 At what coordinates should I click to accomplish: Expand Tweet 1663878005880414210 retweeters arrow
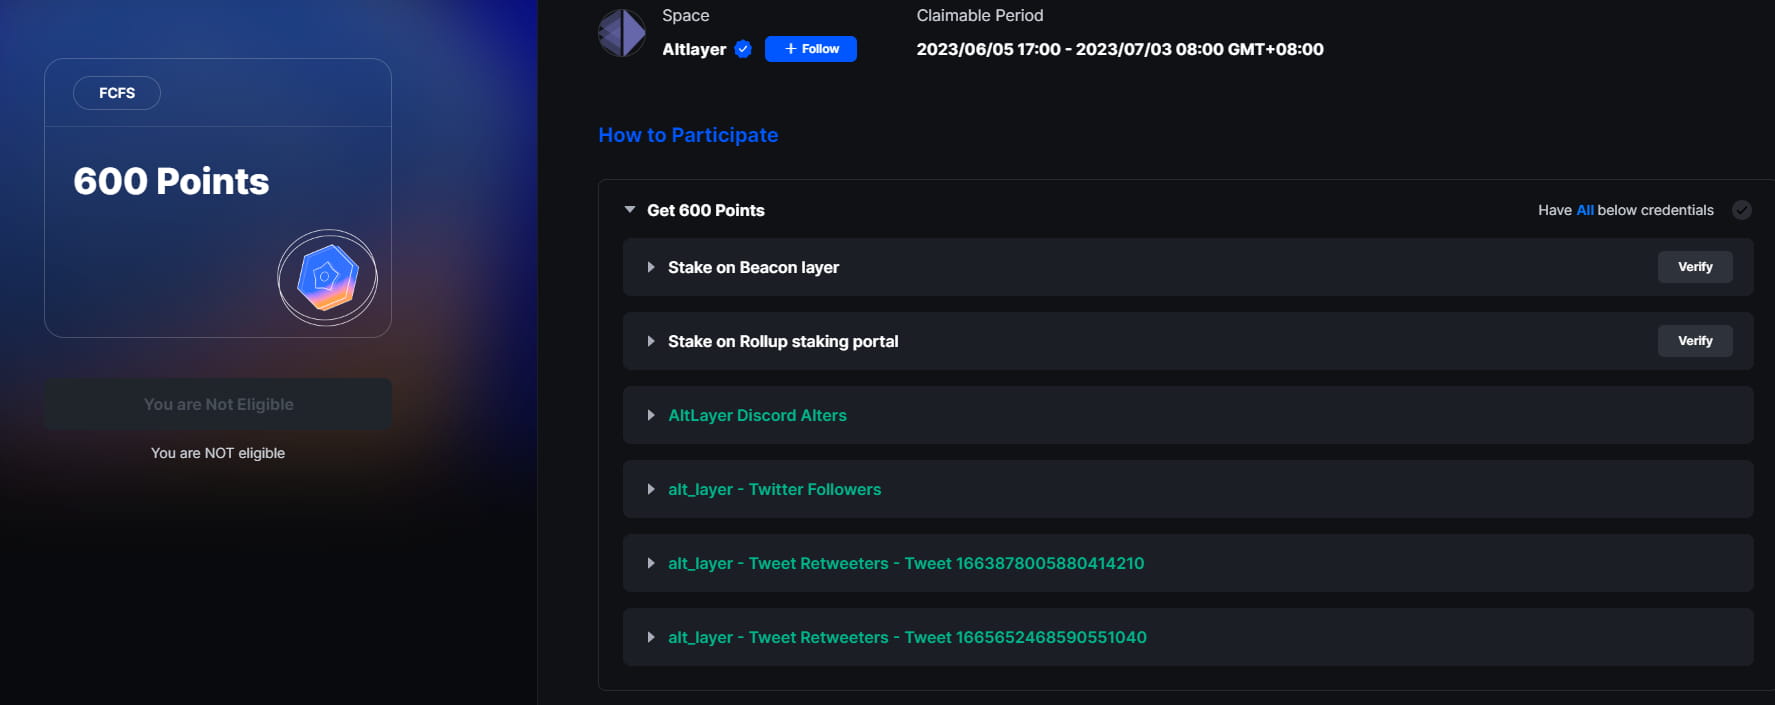(651, 563)
